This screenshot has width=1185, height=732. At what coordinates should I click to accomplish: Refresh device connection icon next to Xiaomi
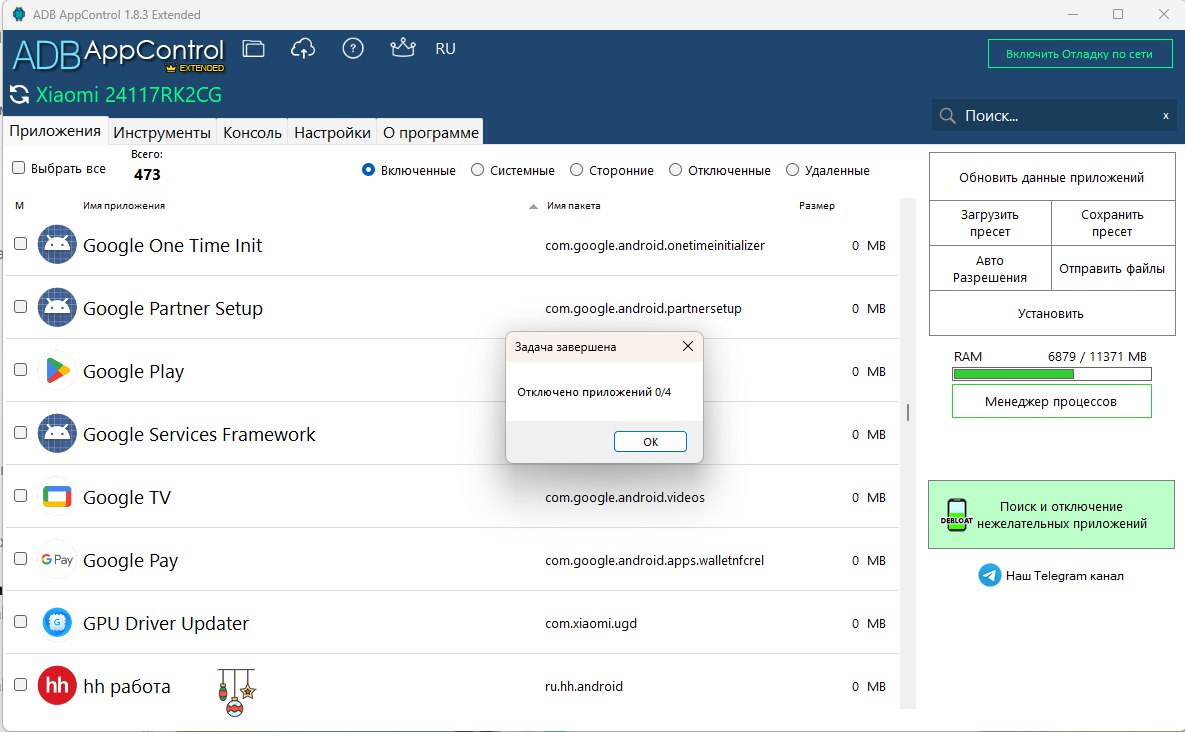(x=19, y=95)
